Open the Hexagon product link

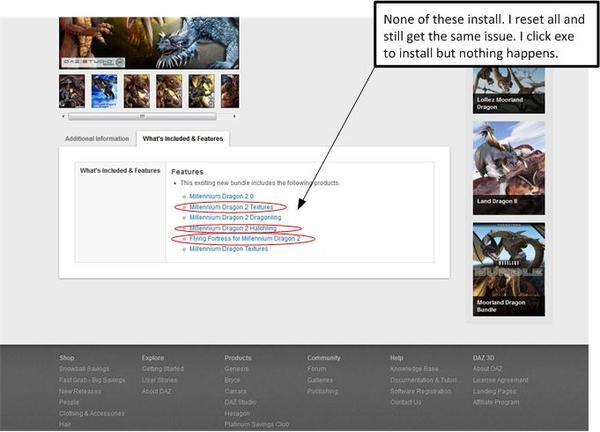pos(237,413)
